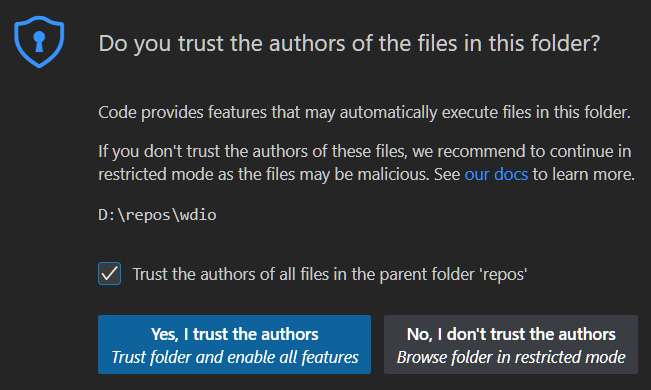Select 'Trust folder and enable all features' subtitle
Screen dimensions: 651x390
(x=235, y=357)
